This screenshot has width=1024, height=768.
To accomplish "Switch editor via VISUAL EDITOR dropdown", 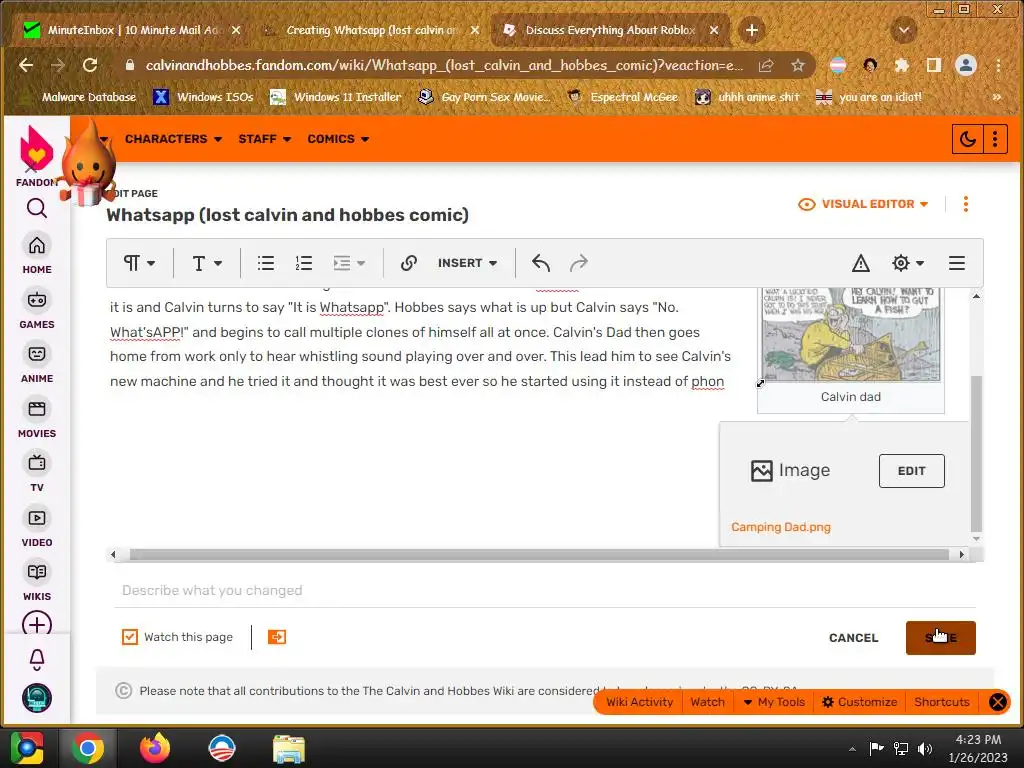I will pos(863,204).
